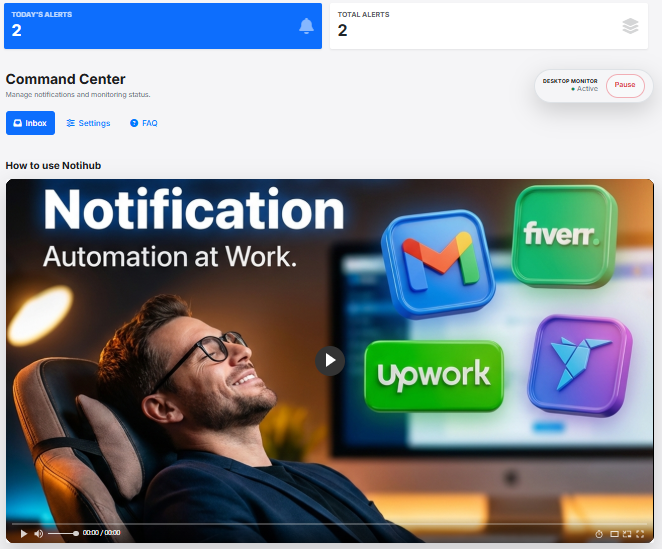Enter fullscreen with the corner brackets icon

pyautogui.click(x=640, y=534)
